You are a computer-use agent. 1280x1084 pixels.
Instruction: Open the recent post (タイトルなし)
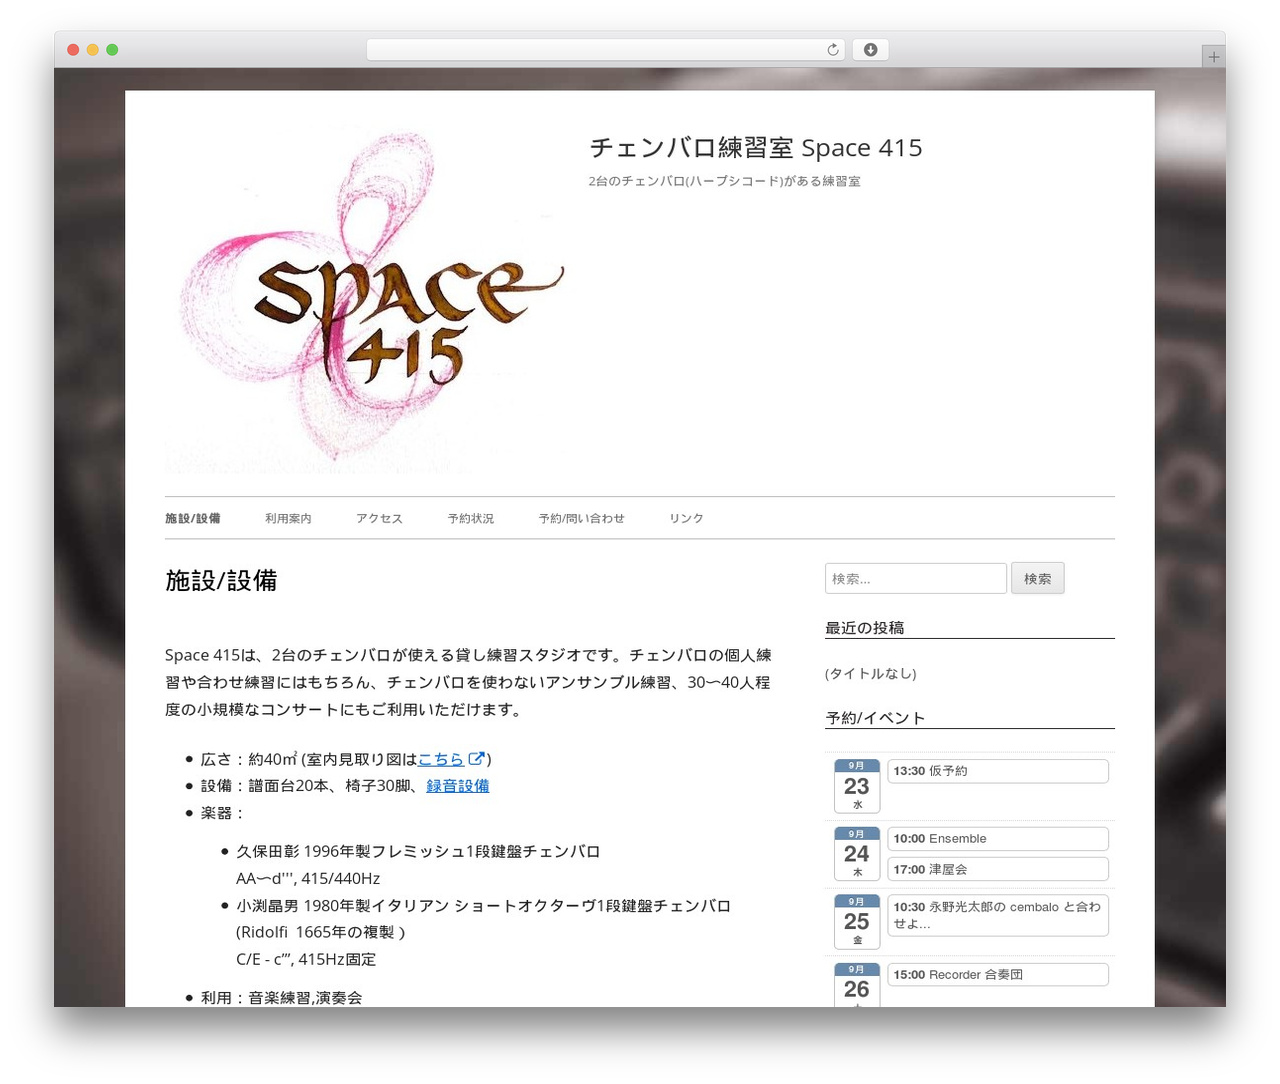[x=871, y=674]
